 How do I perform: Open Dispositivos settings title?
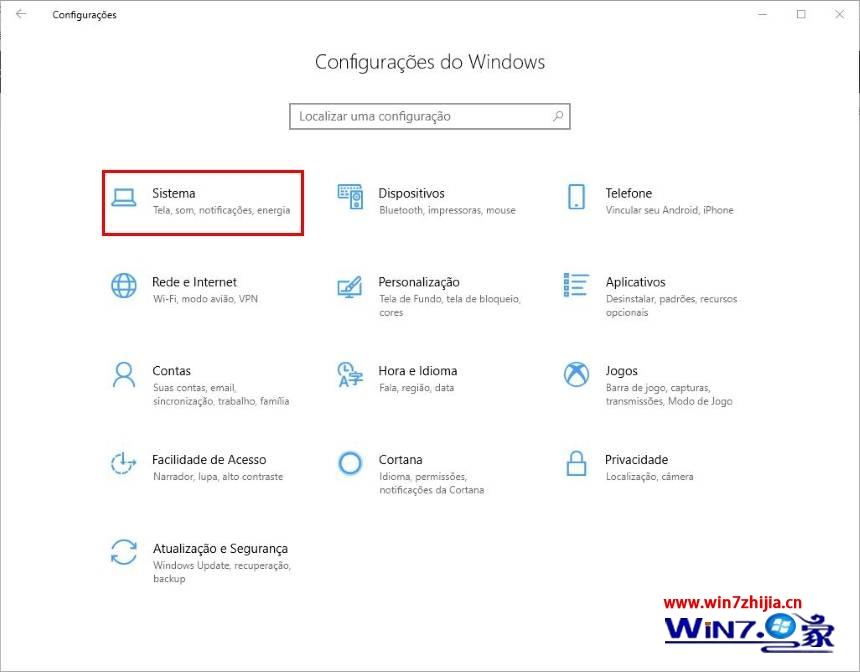[411, 193]
